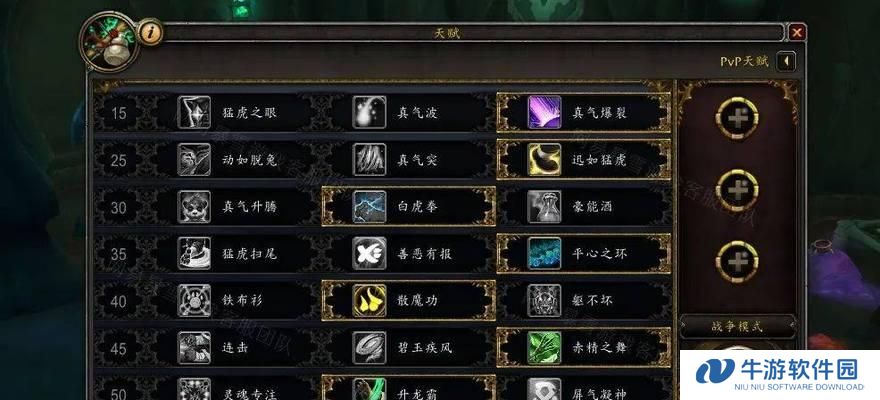
Task: Collapse the PvP天赋 panel arrow
Action: coord(786,61)
